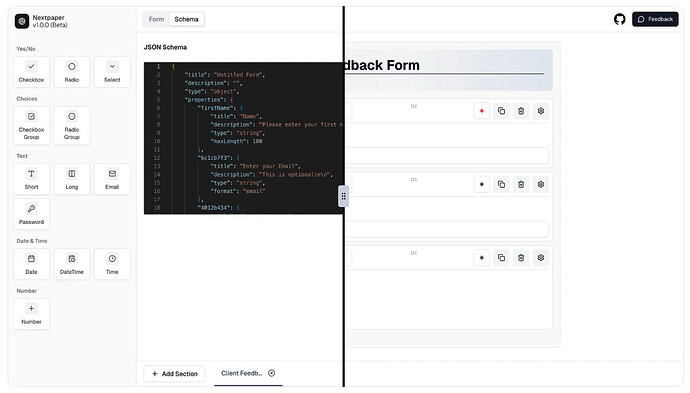The width and height of the screenshot is (690, 393).
Task: Add a Long text field element
Action: [x=72, y=179]
